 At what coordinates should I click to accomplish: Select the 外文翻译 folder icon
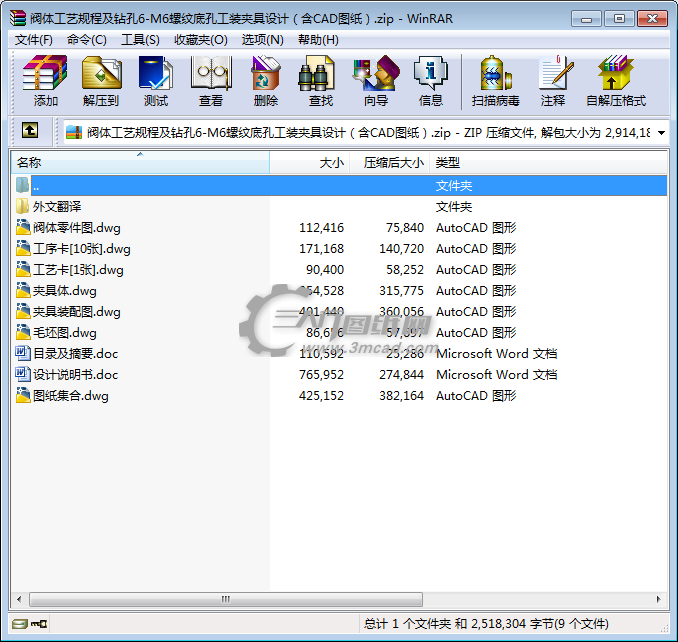[22, 206]
